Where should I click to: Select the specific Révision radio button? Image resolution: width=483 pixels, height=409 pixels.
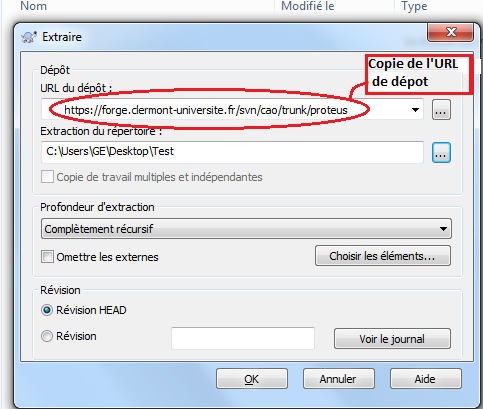click(x=47, y=336)
